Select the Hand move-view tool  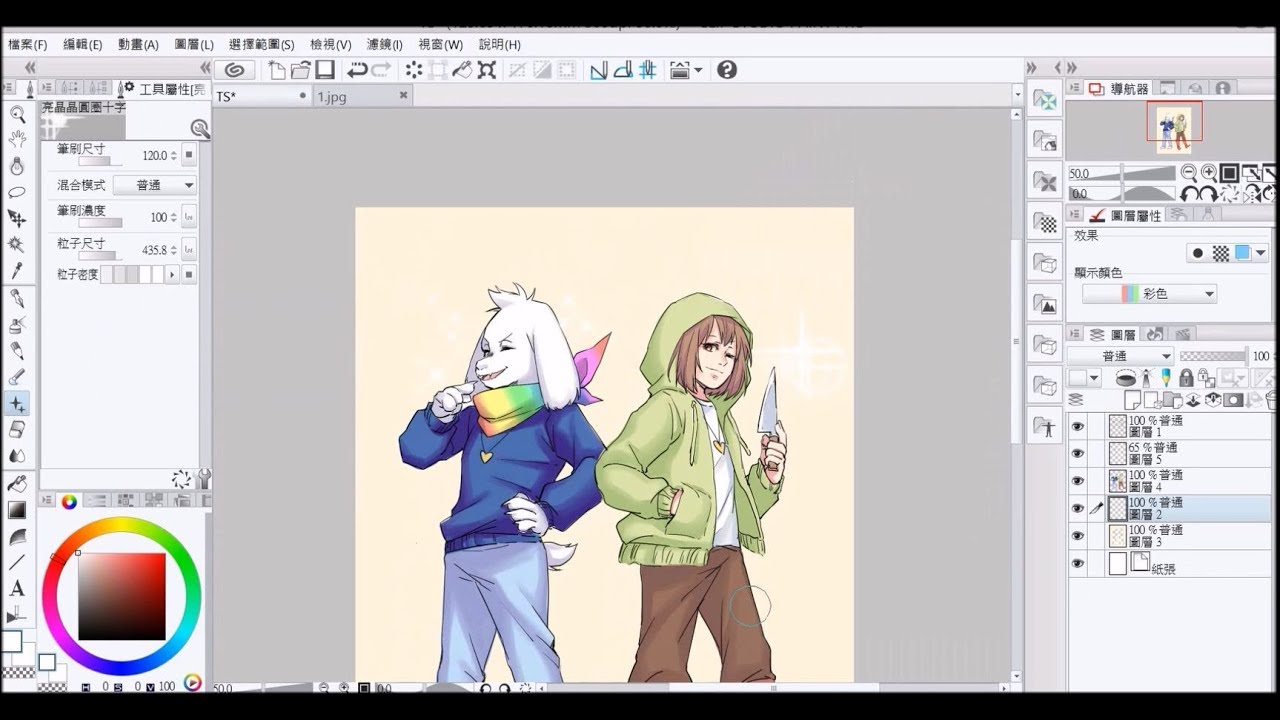pos(17,140)
